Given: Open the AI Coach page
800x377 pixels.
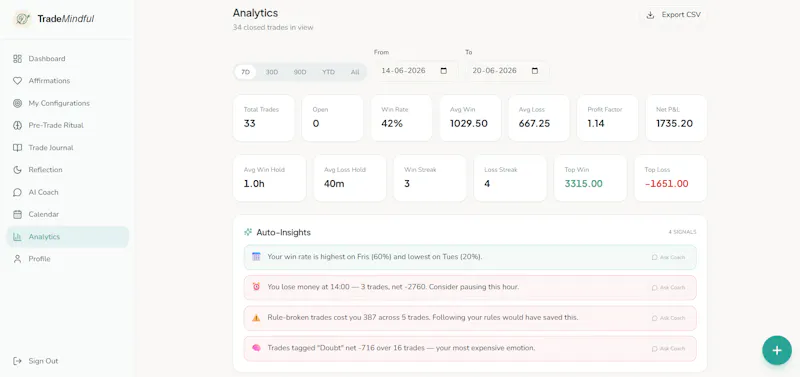Looking at the screenshot, I should click(67, 192).
